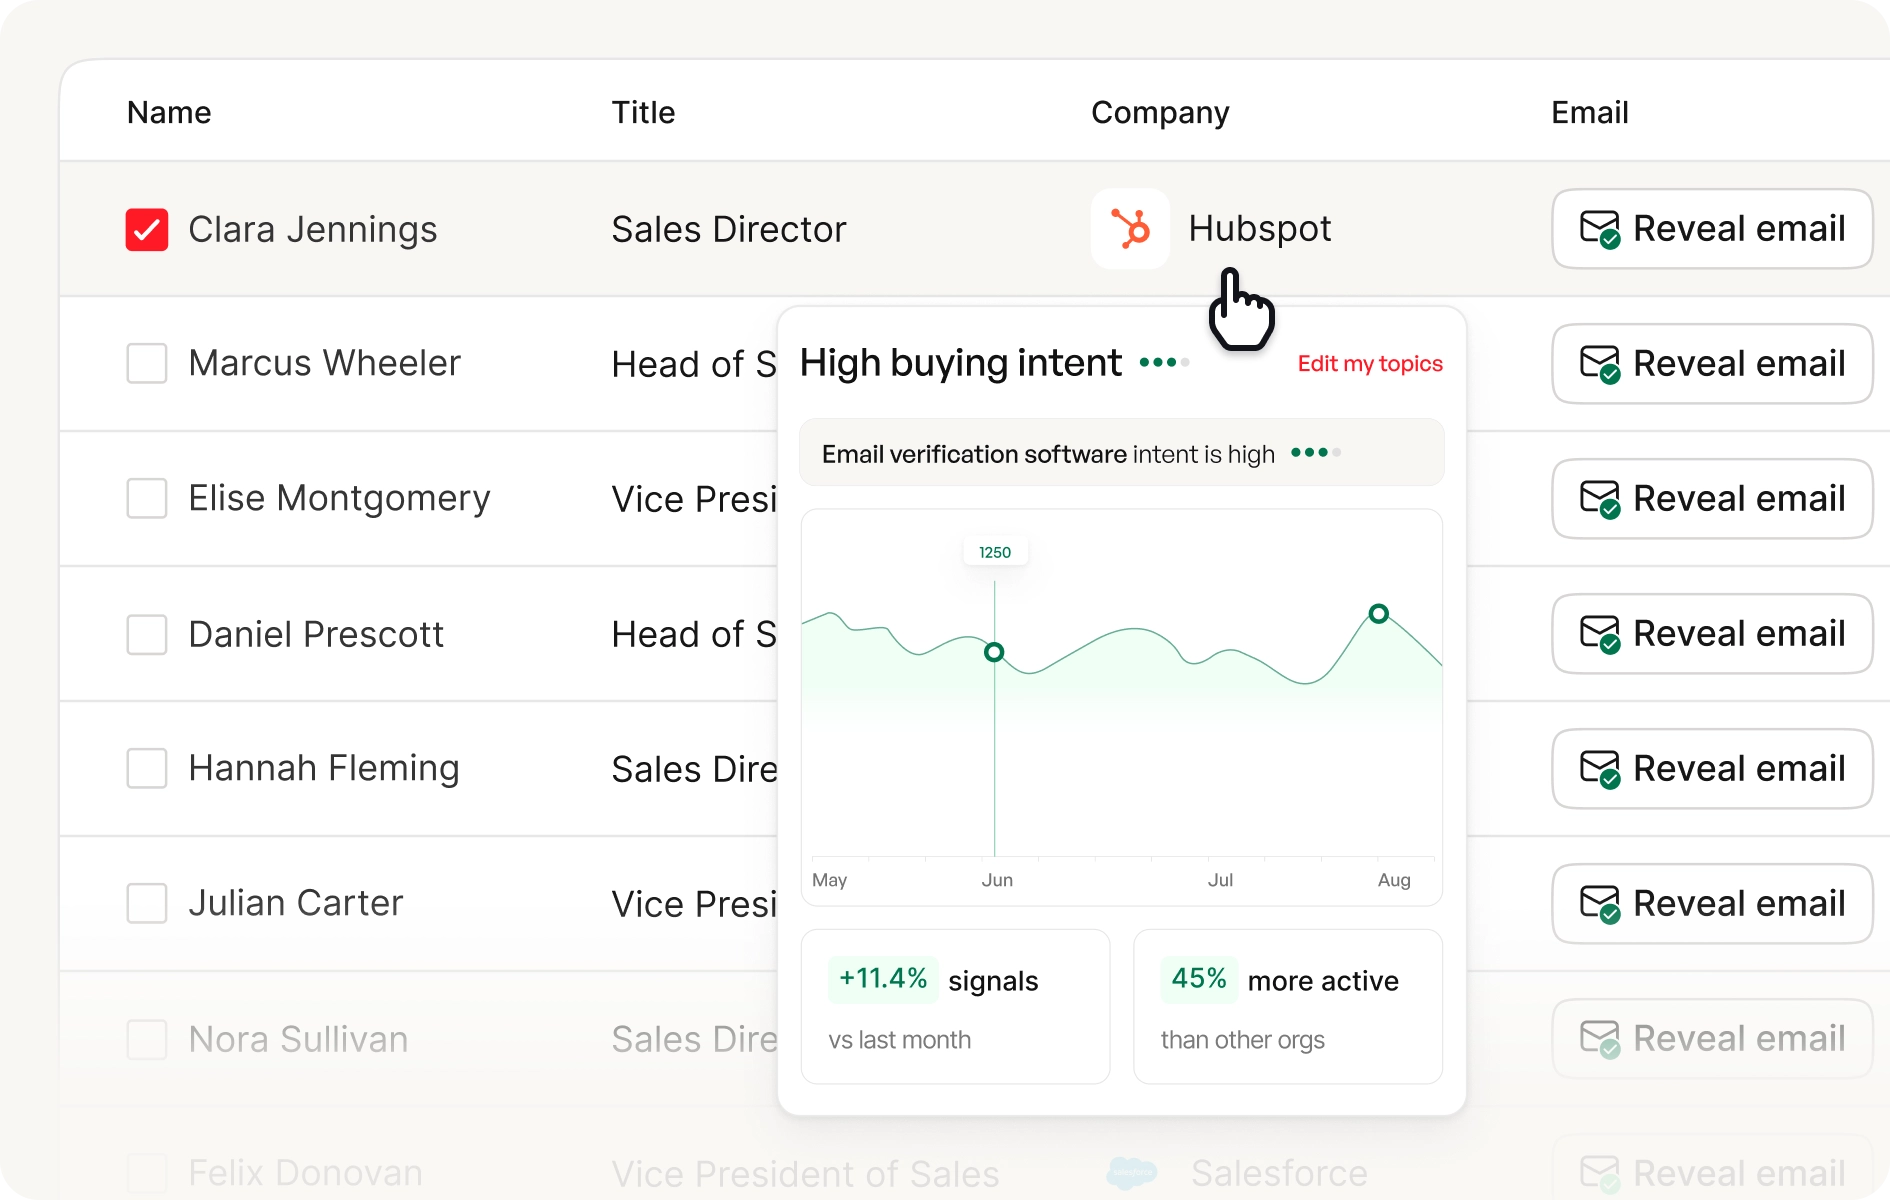This screenshot has height=1200, width=1890.
Task: Uncheck the Clara Jennings row checkbox
Action: pyautogui.click(x=146, y=229)
